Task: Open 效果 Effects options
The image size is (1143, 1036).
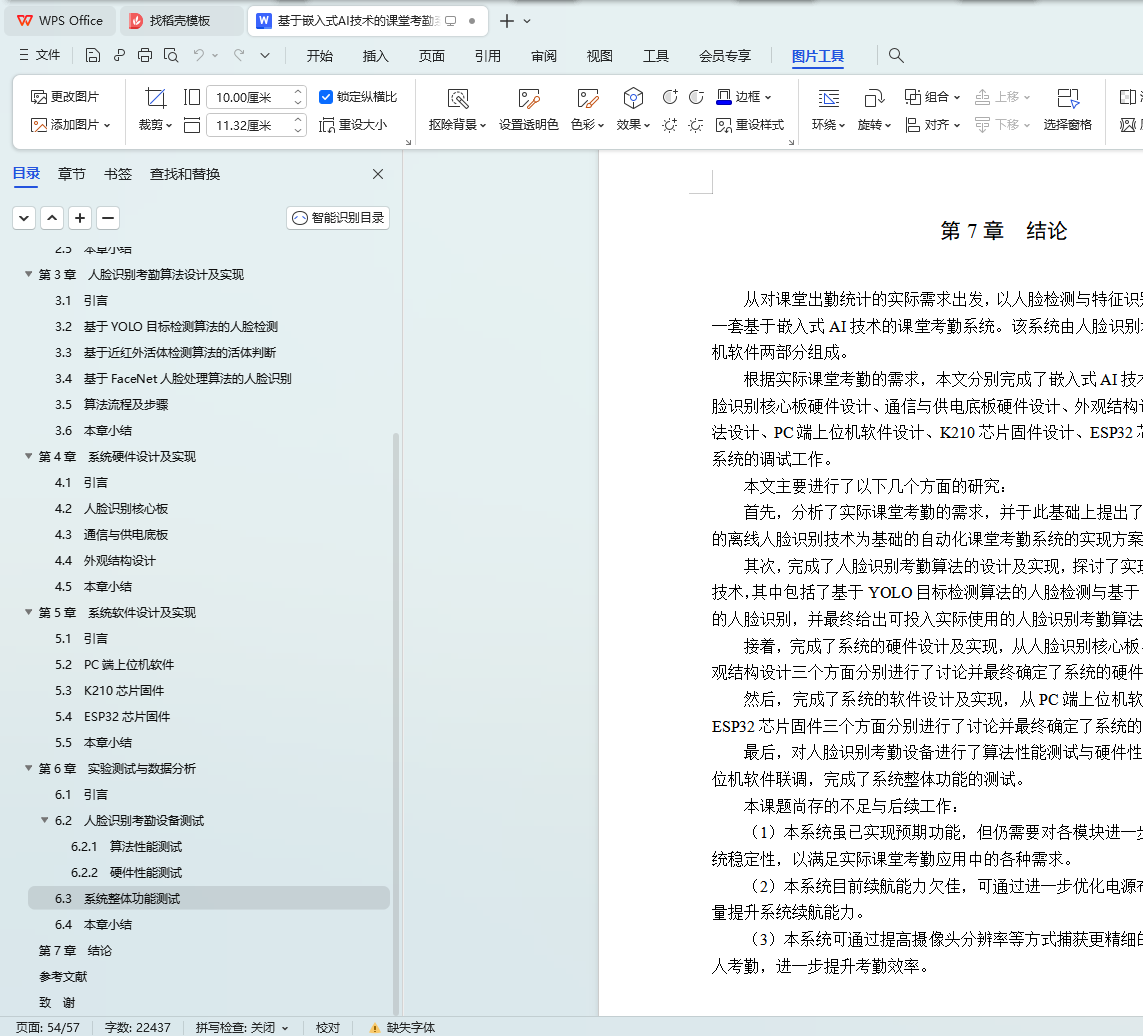Action: [x=633, y=109]
